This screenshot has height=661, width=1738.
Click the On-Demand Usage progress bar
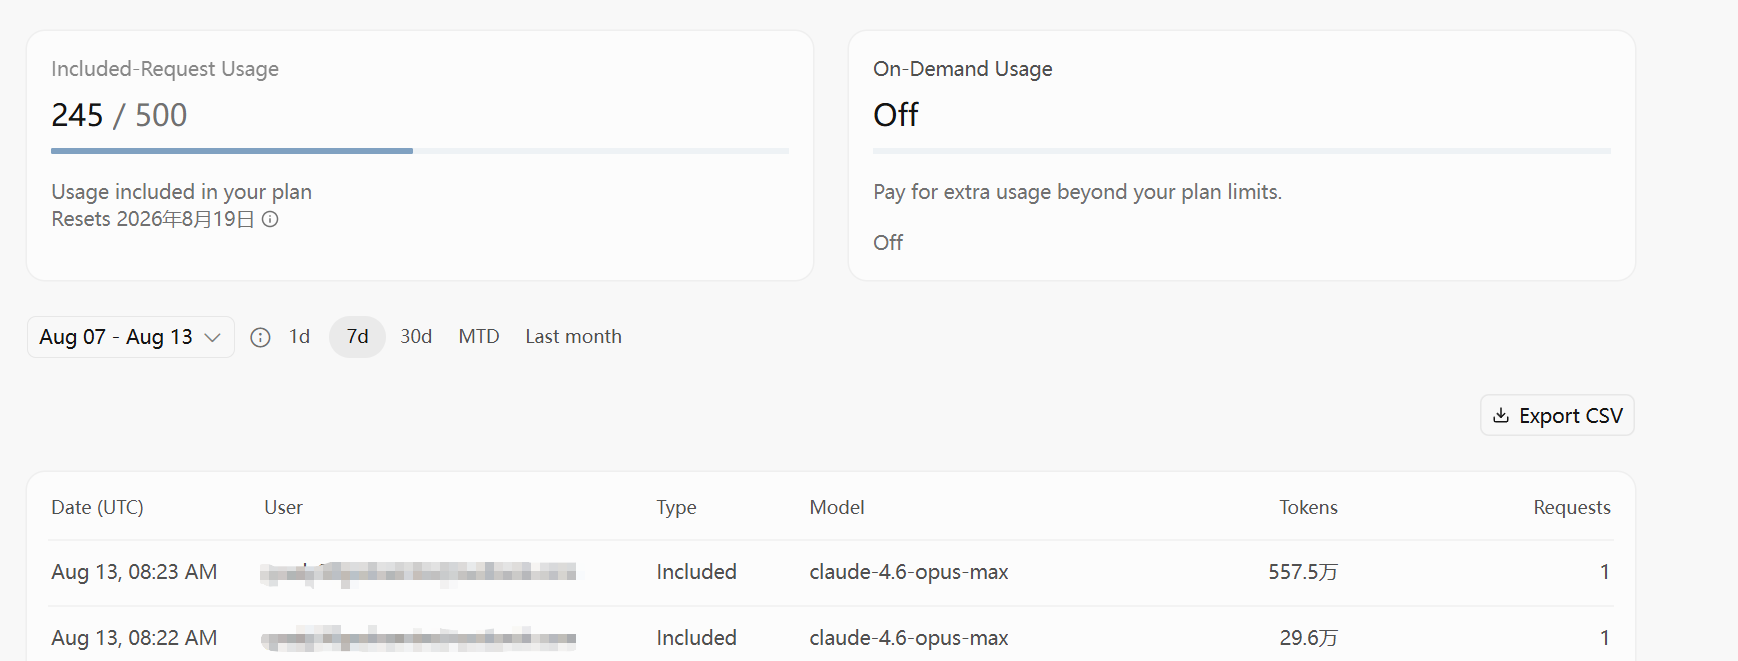pyautogui.click(x=1242, y=151)
